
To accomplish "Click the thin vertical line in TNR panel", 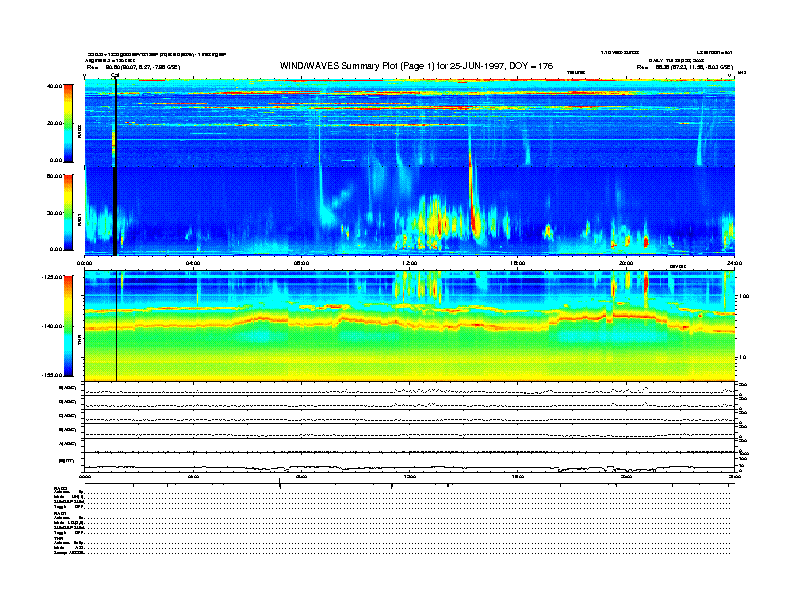I will point(117,326).
